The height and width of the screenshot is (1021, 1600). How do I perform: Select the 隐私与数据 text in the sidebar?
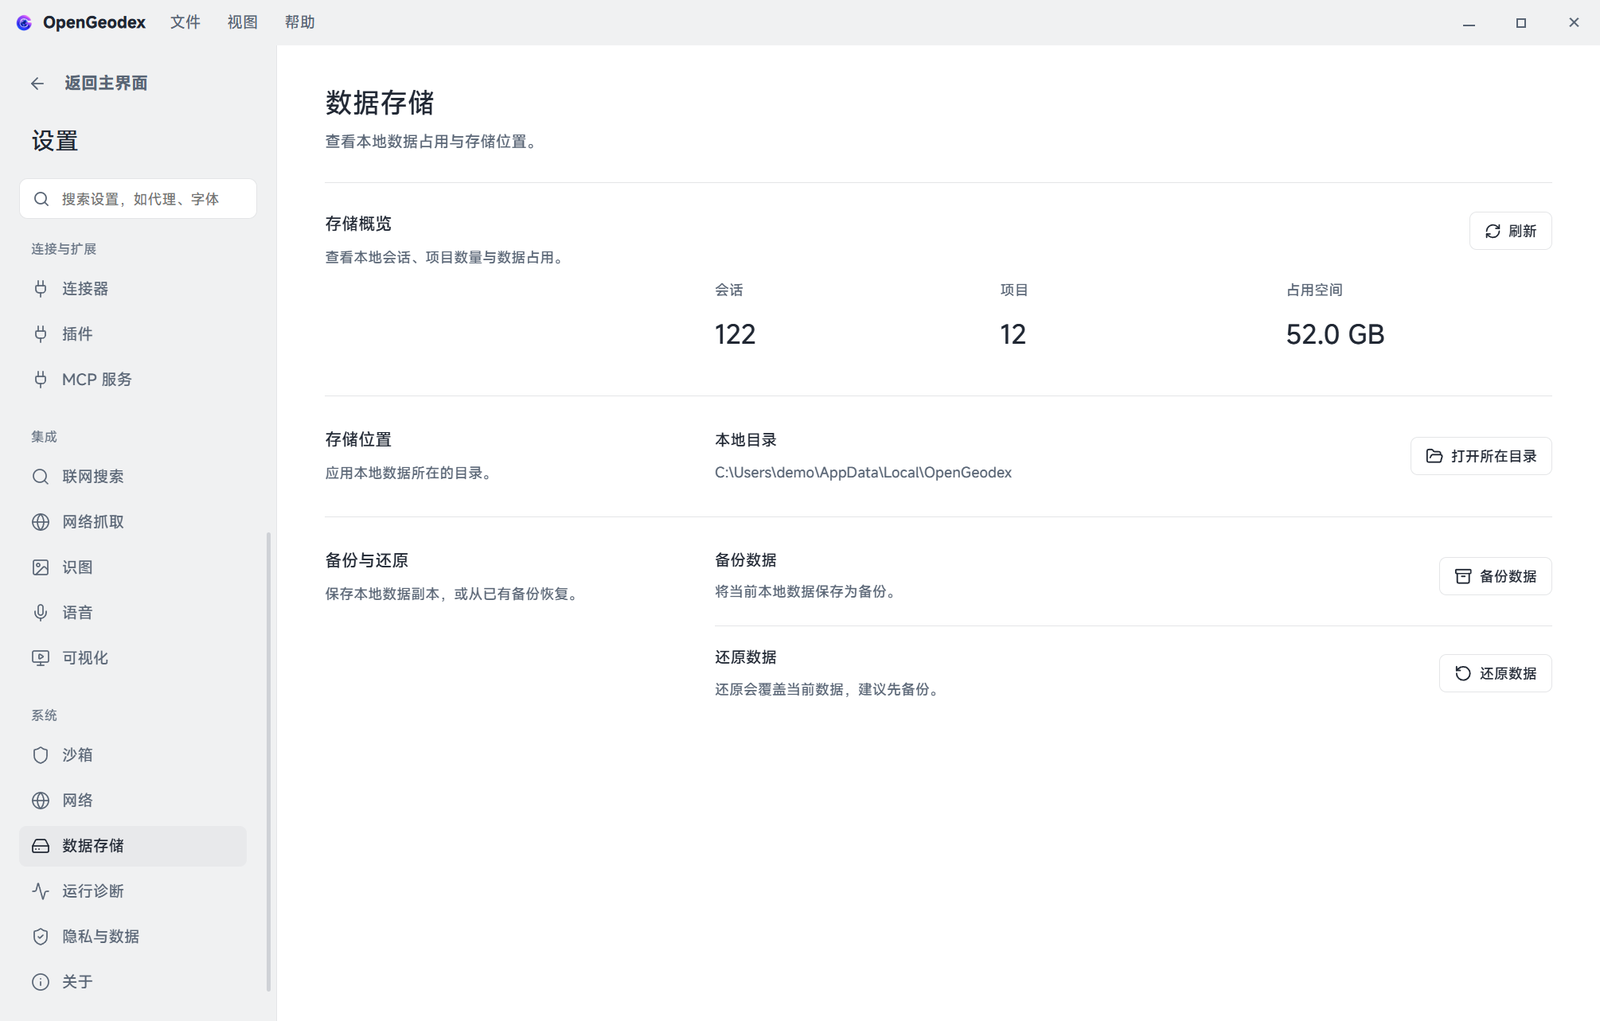[x=101, y=936]
